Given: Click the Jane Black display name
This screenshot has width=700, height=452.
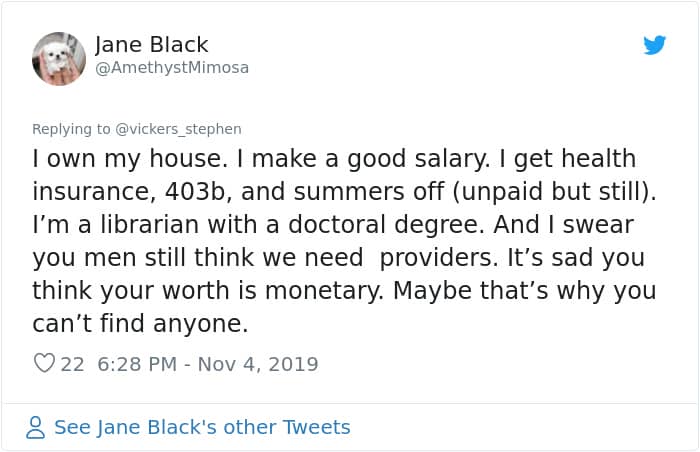Looking at the screenshot, I should pyautogui.click(x=152, y=45).
